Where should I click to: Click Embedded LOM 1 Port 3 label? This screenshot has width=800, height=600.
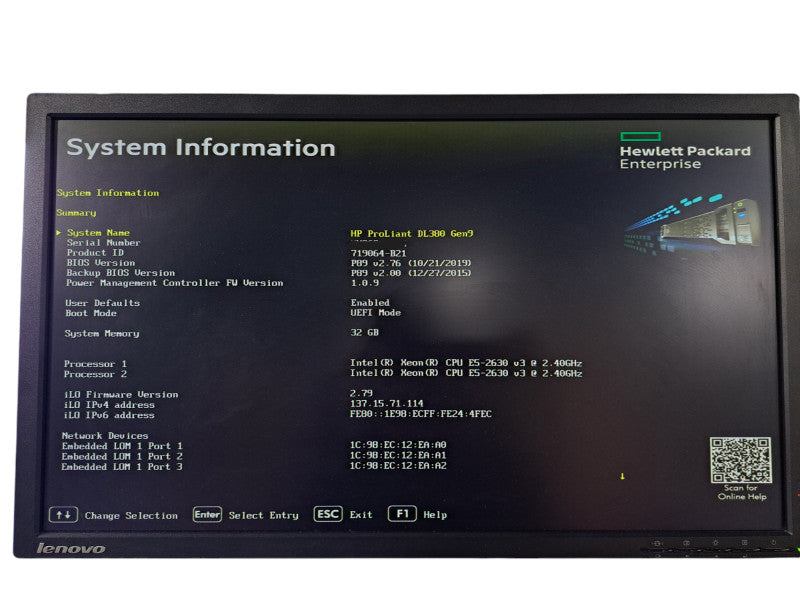pos(122,467)
